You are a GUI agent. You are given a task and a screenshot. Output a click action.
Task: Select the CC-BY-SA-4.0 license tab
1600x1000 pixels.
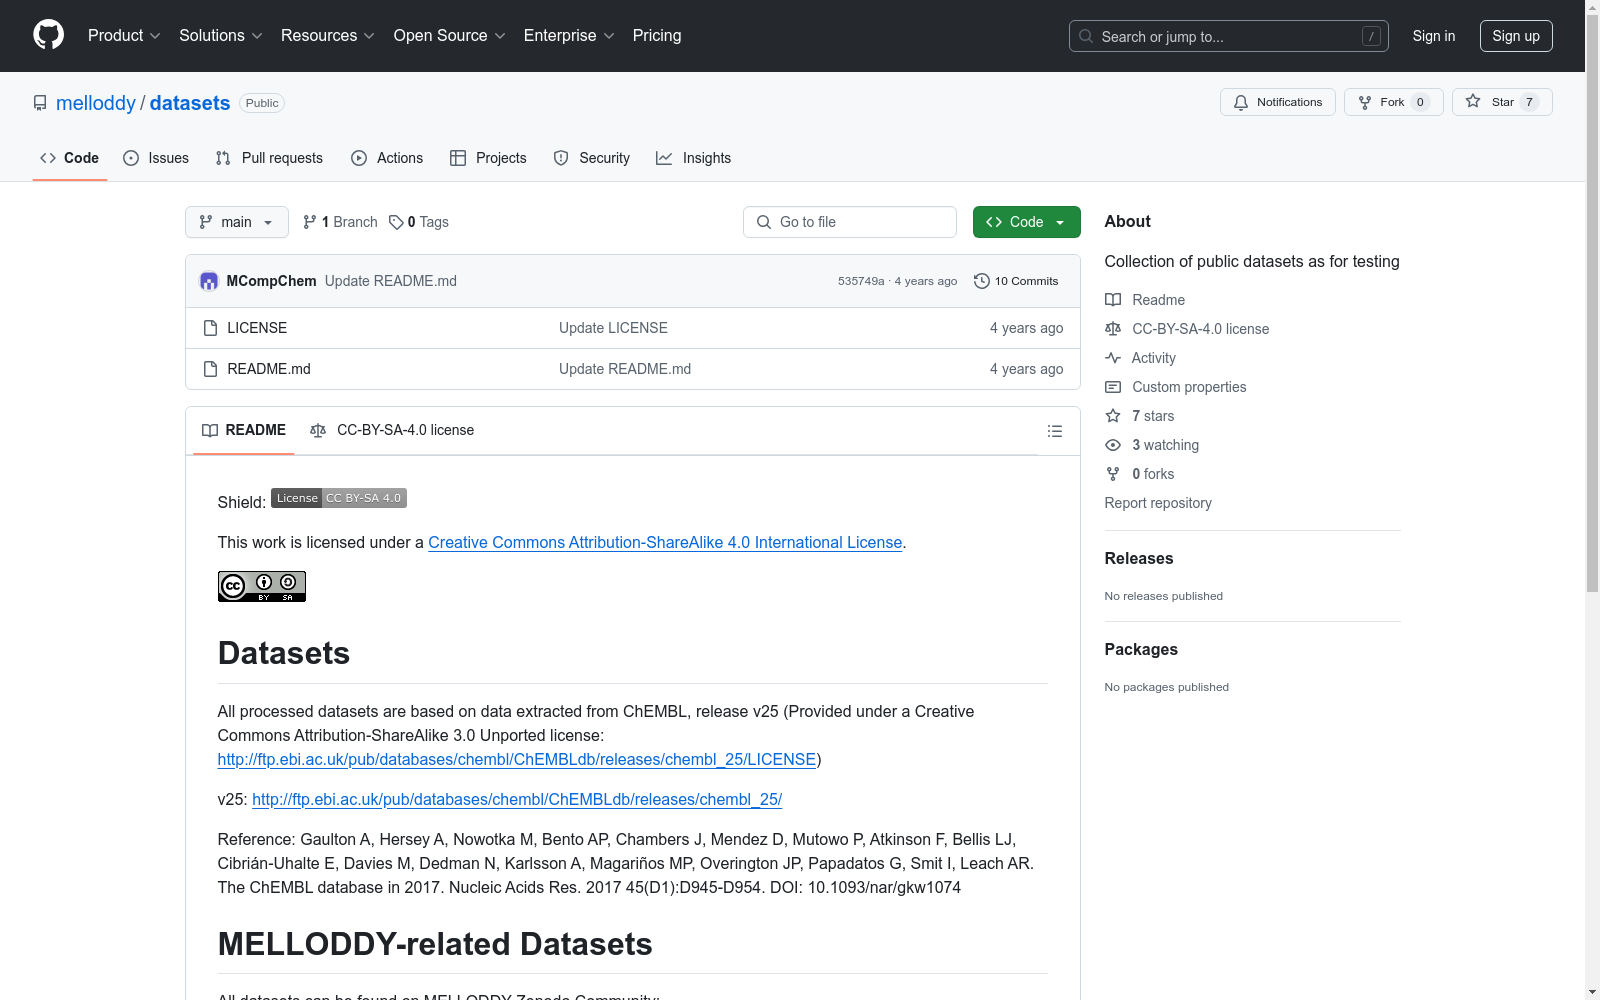[392, 430]
